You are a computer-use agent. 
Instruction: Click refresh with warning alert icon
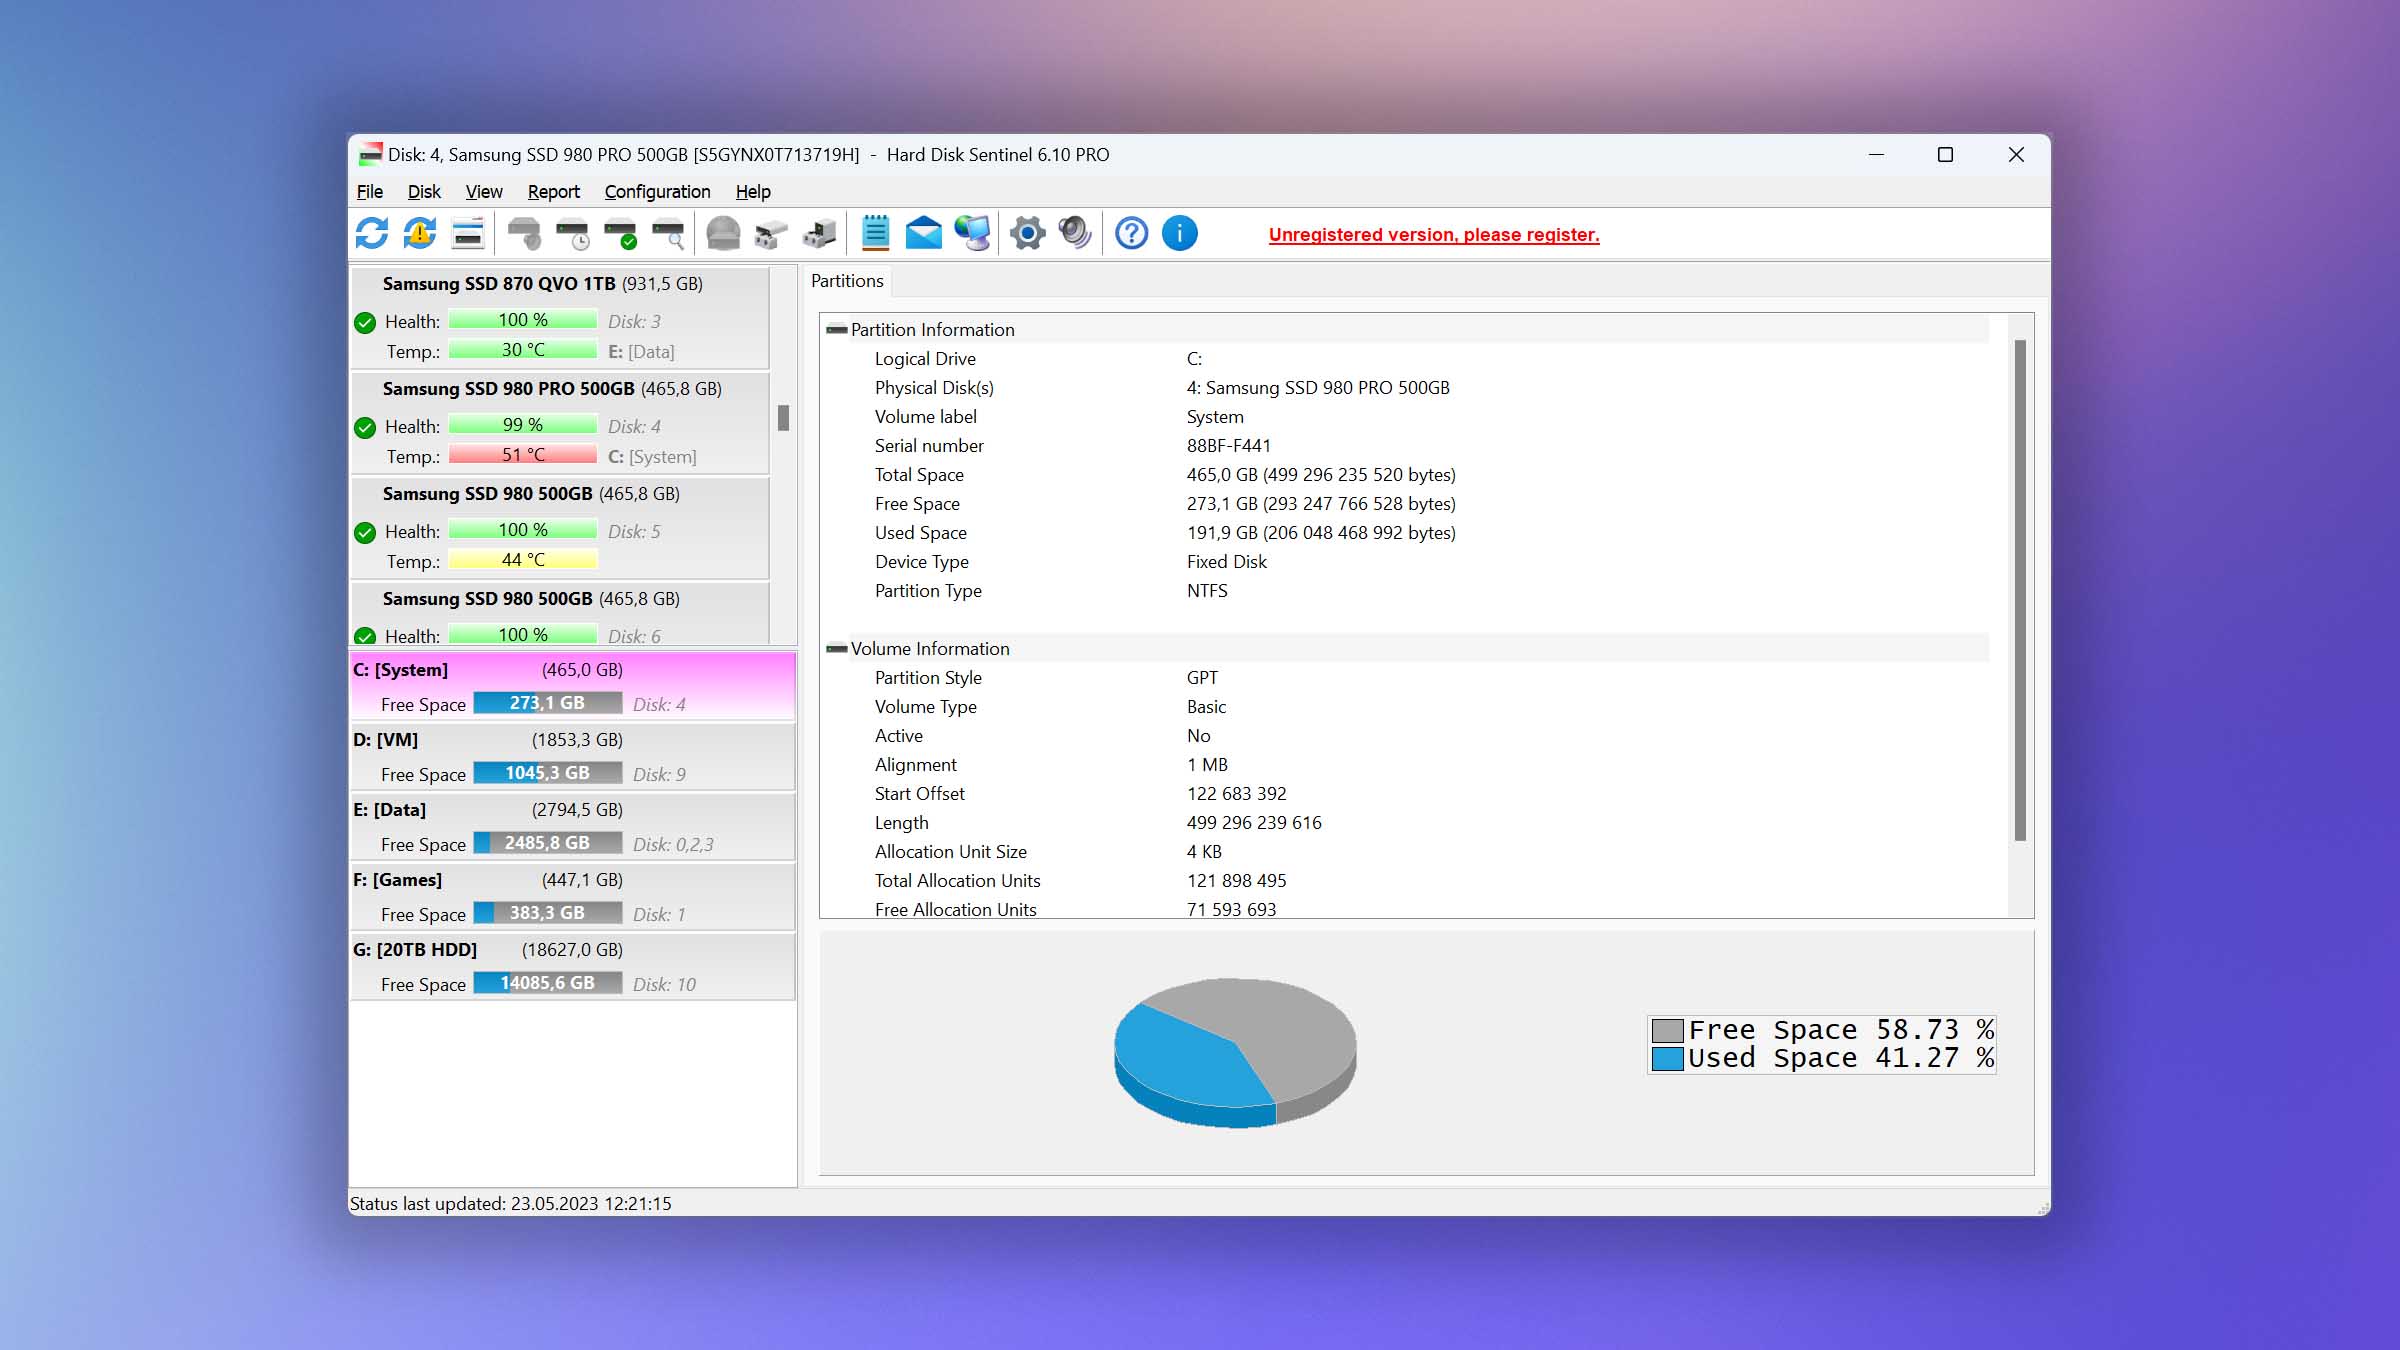[x=420, y=234]
